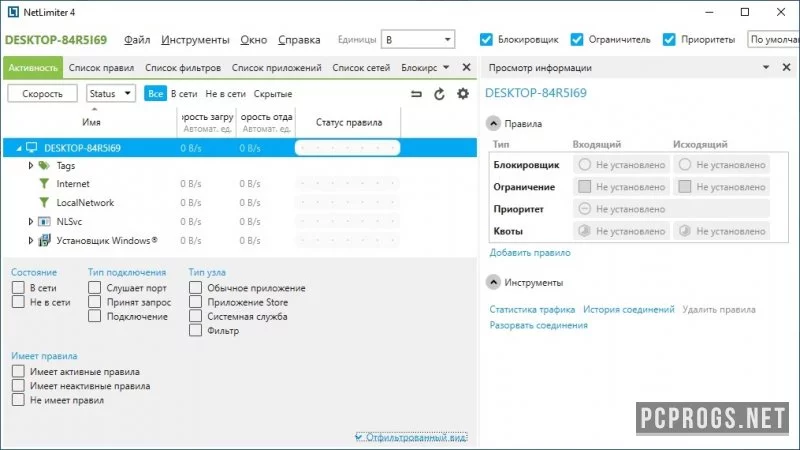Click the Скорость button
This screenshot has width=800, height=450.
pos(42,93)
